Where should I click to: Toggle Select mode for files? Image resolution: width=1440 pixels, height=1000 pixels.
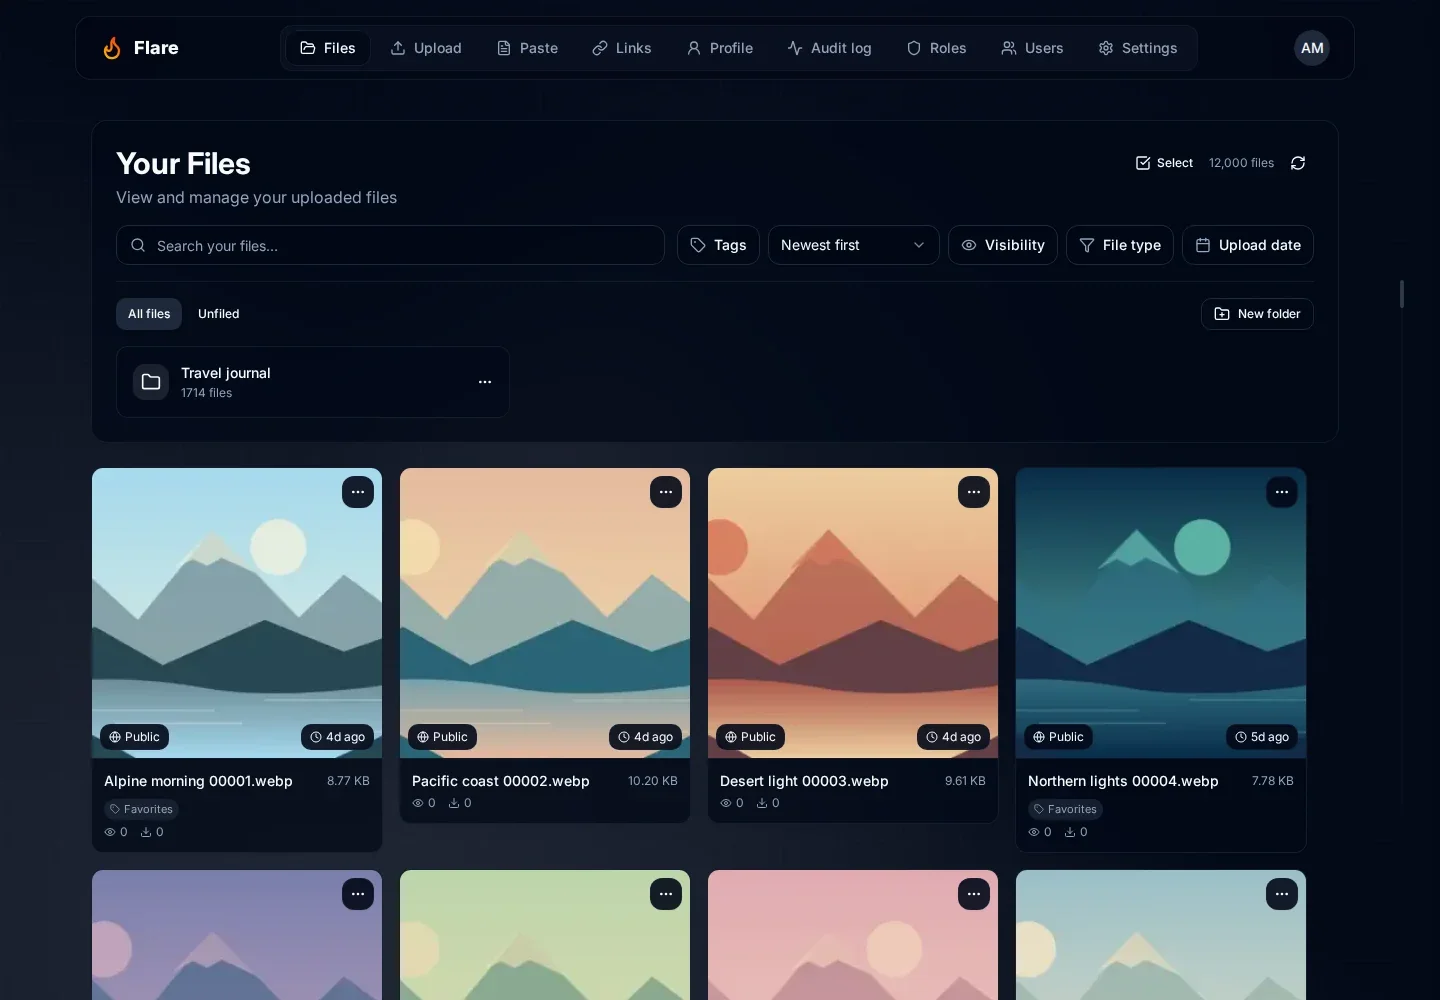1164,163
